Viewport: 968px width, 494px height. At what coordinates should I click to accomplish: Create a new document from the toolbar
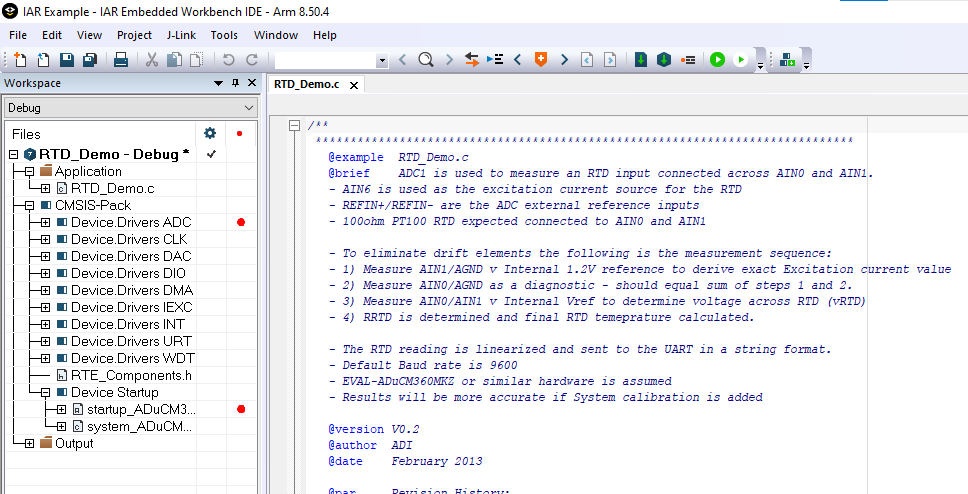pos(20,60)
